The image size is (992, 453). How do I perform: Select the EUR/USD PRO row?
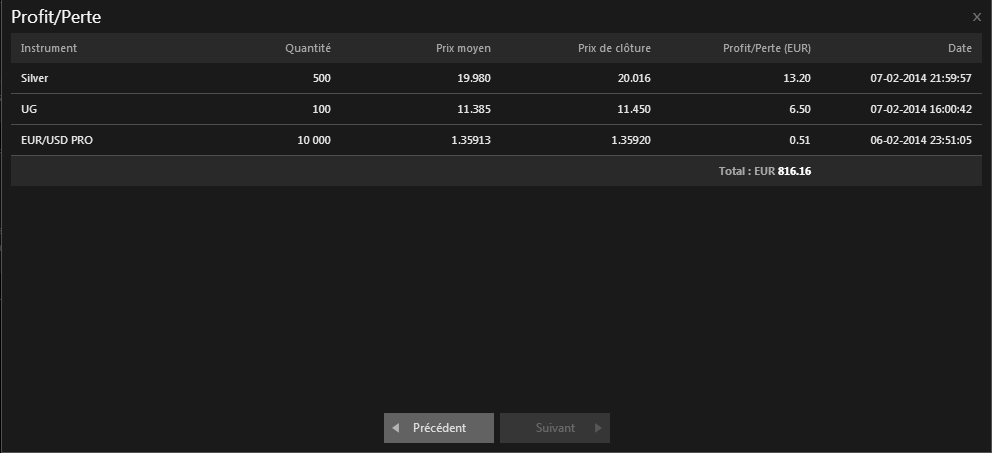coord(57,140)
